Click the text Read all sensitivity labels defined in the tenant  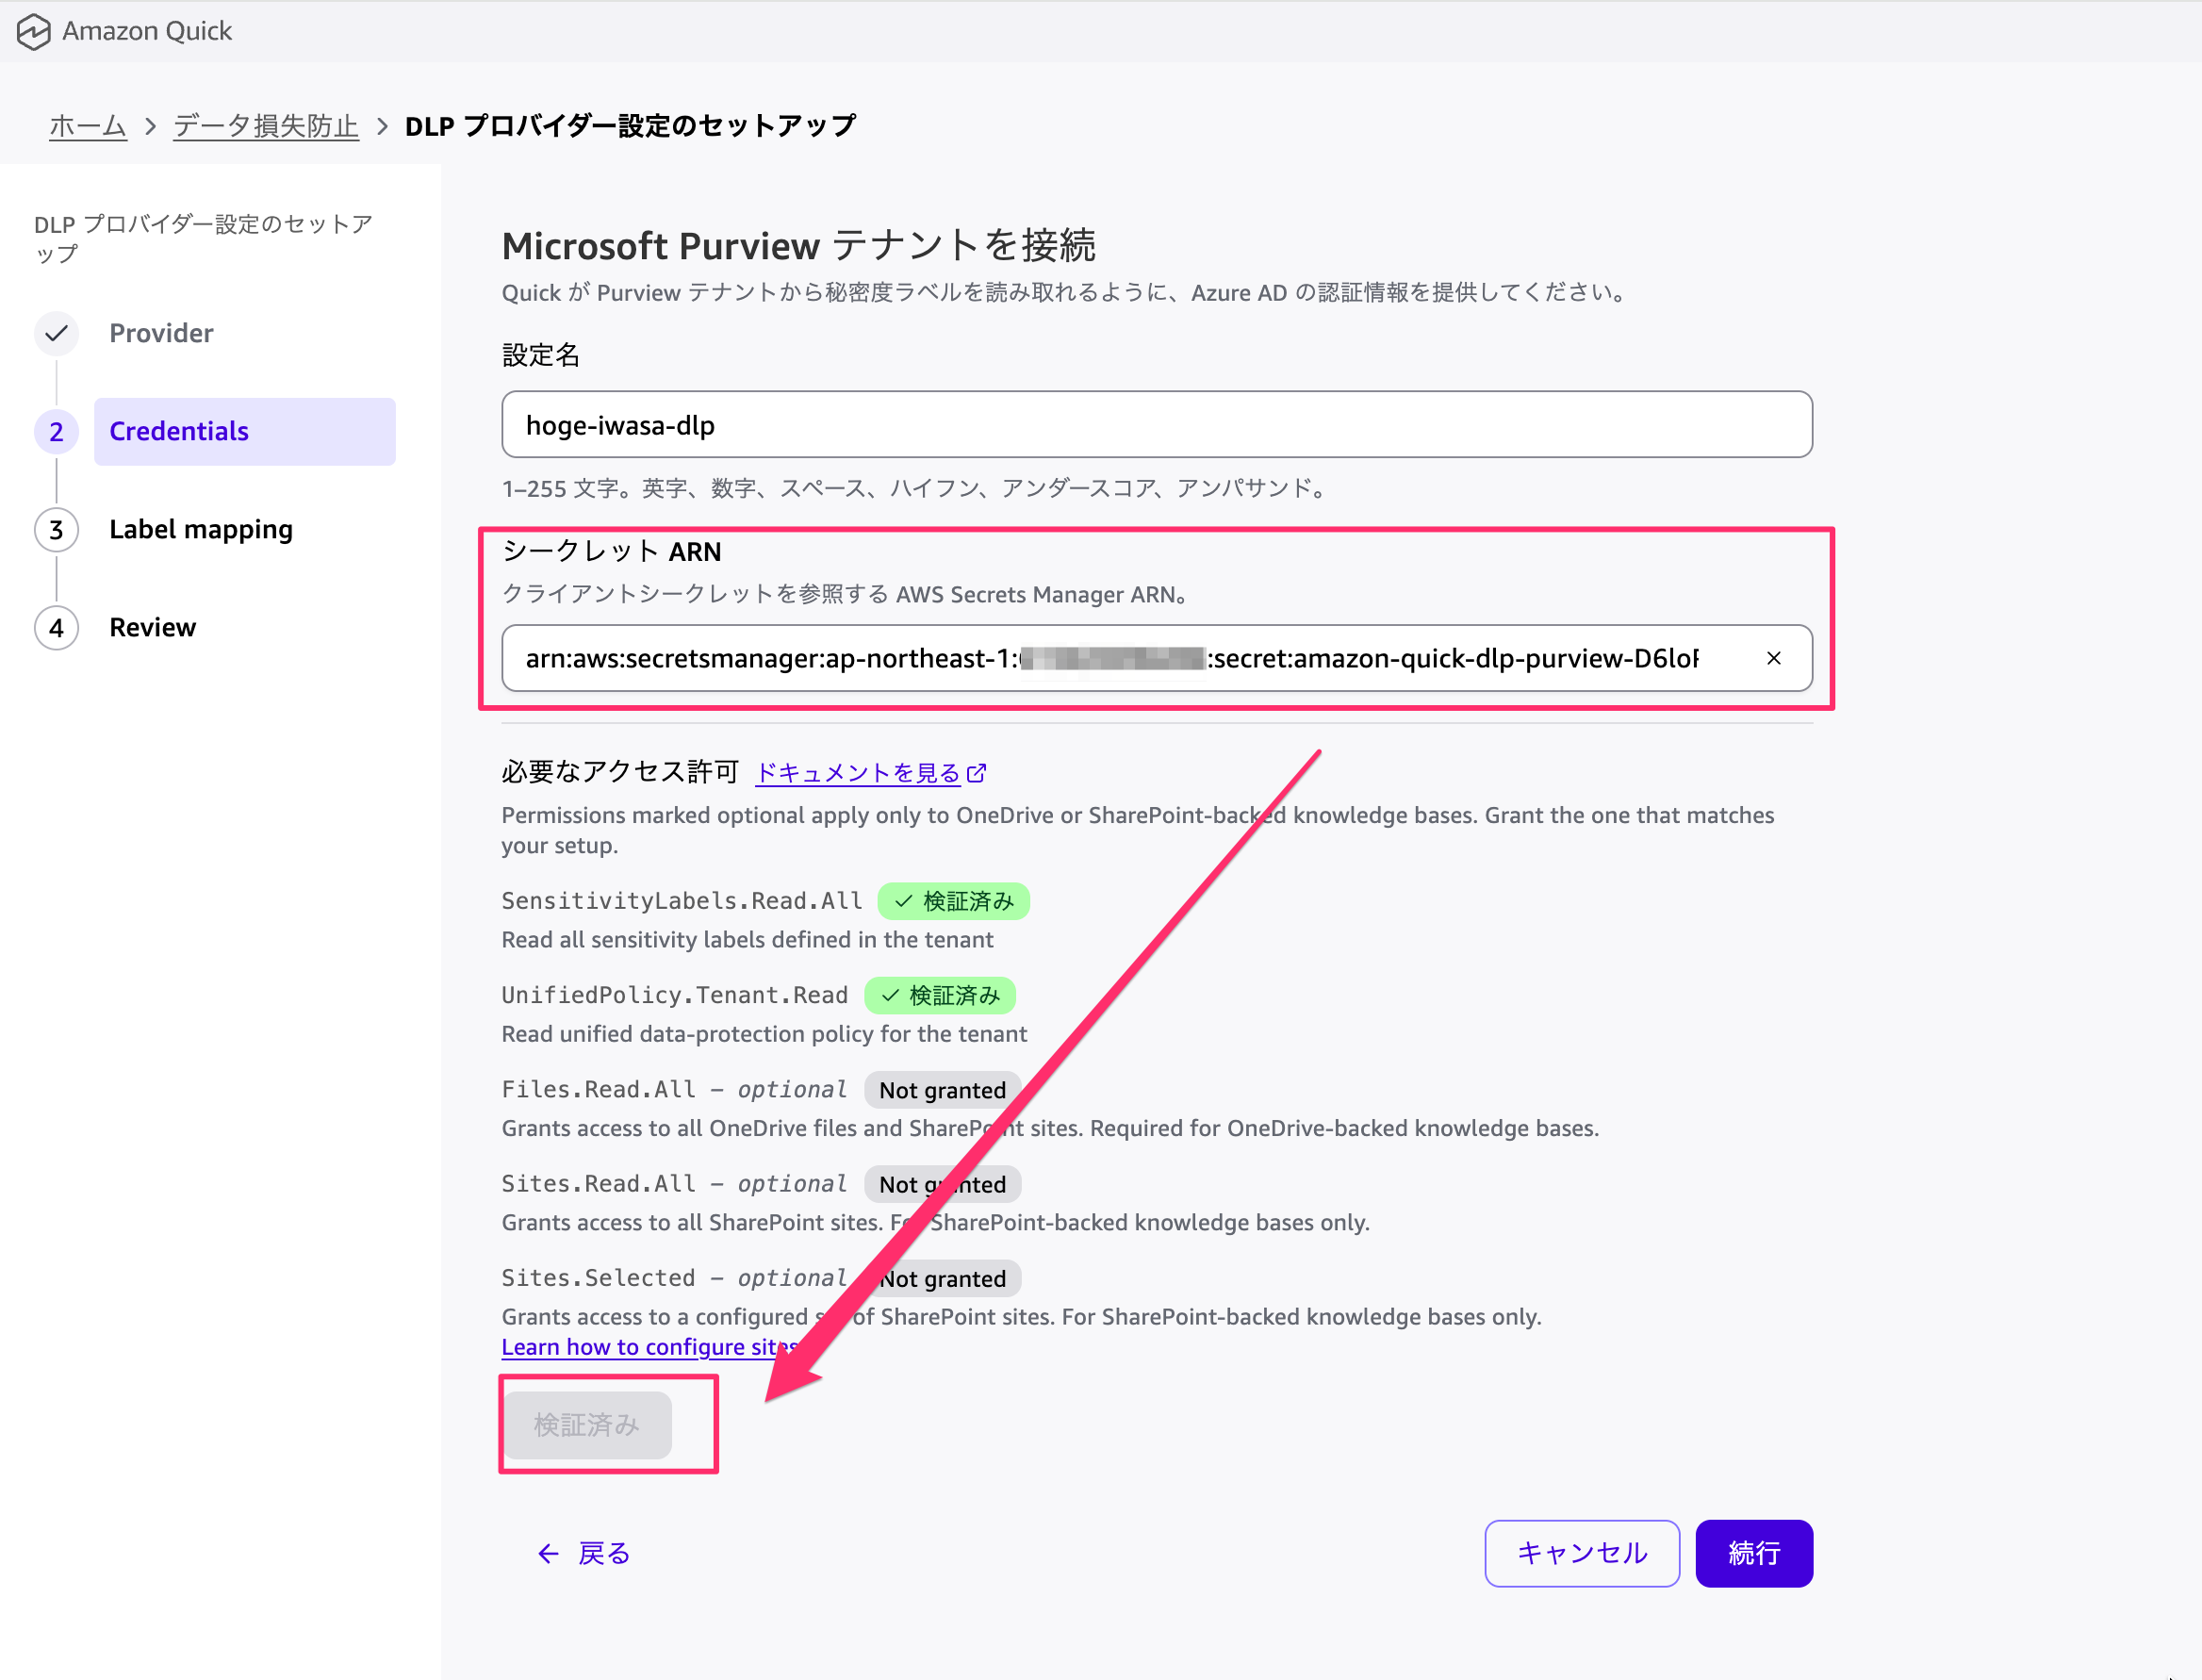tap(748, 939)
